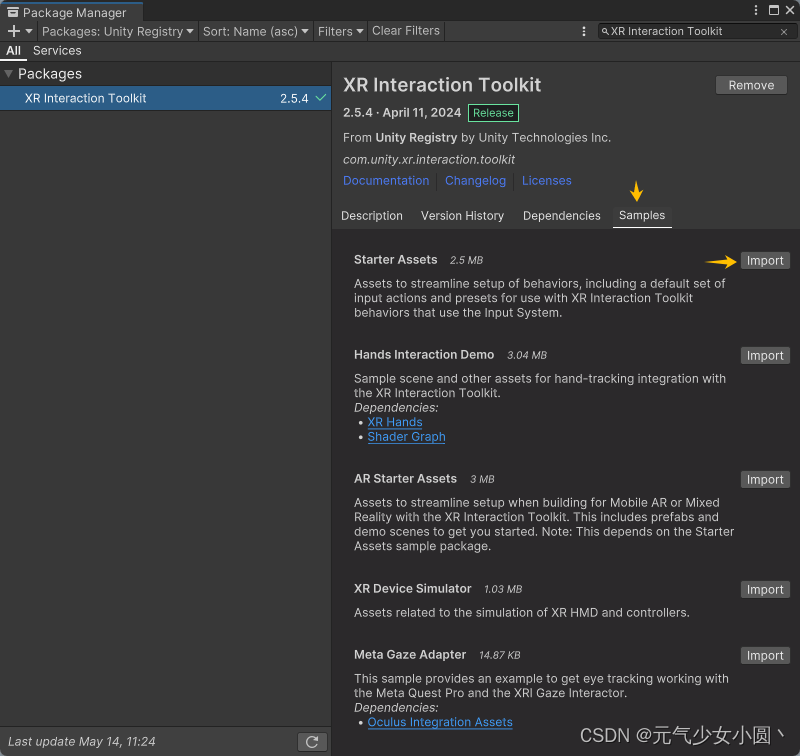The image size is (800, 756).
Task: Import the AR Starter Assets sample
Action: pos(765,480)
